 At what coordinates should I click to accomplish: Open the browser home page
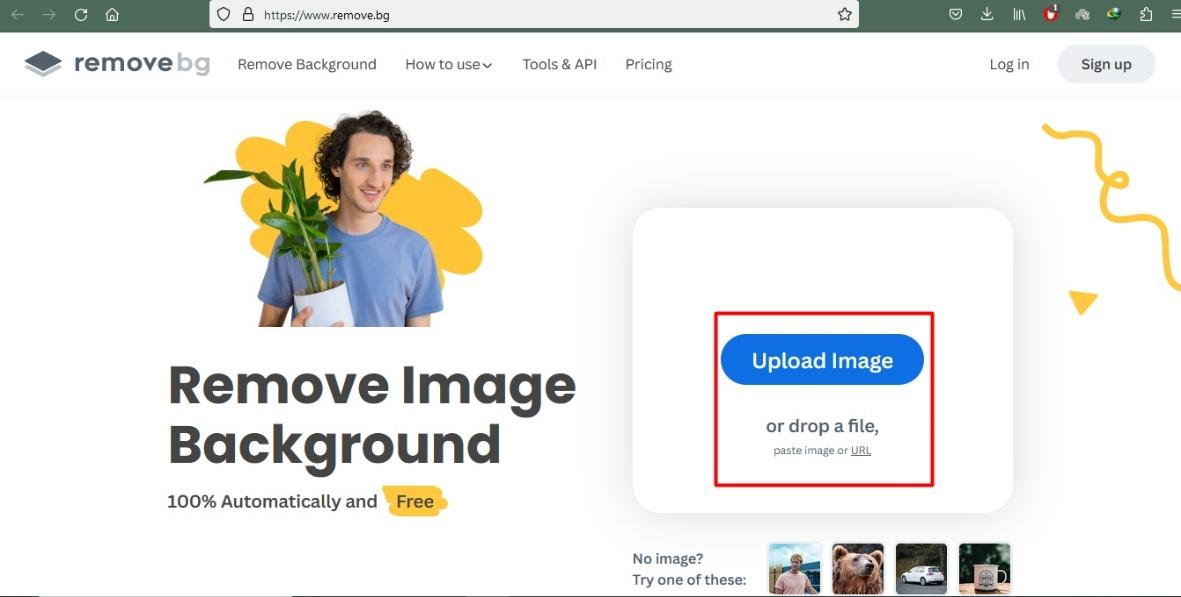click(x=112, y=14)
